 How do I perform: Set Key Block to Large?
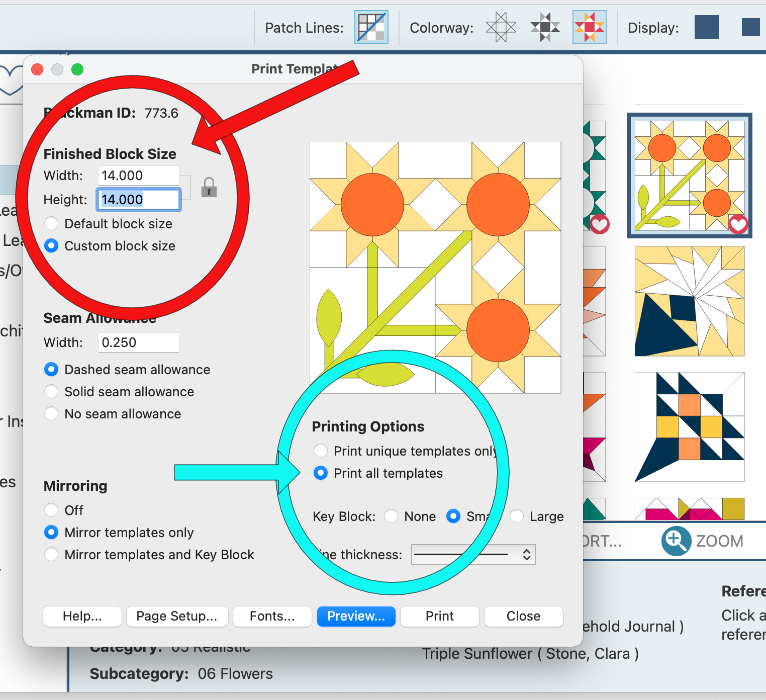click(x=517, y=517)
